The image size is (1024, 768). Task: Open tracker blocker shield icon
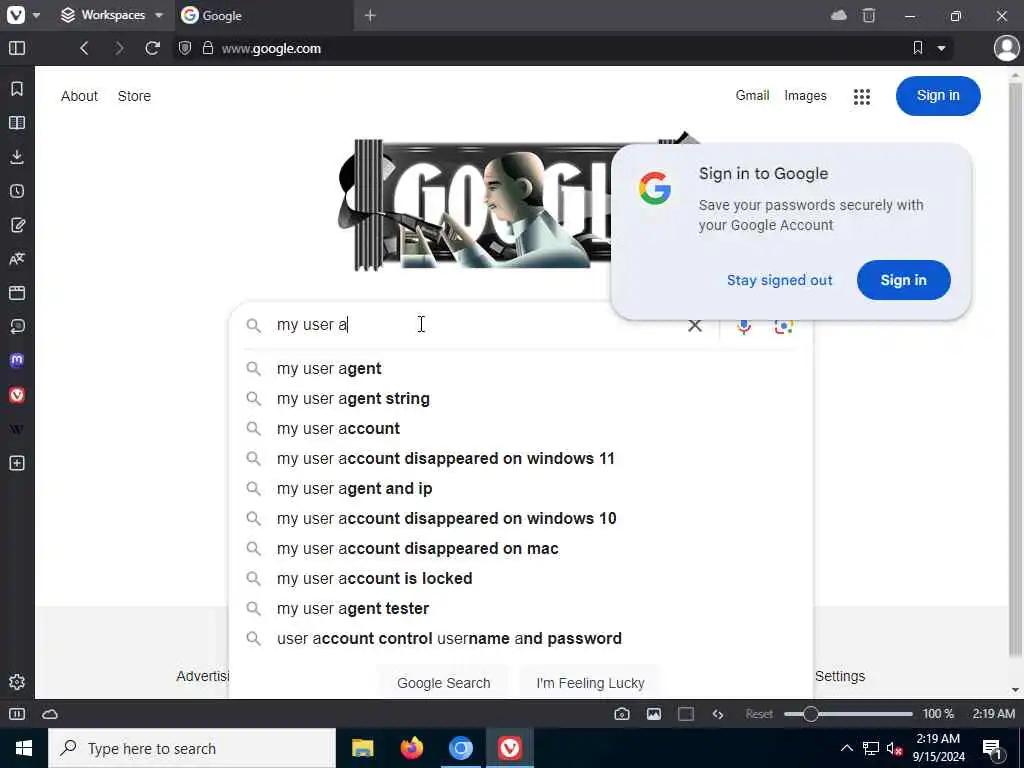pyautogui.click(x=185, y=48)
